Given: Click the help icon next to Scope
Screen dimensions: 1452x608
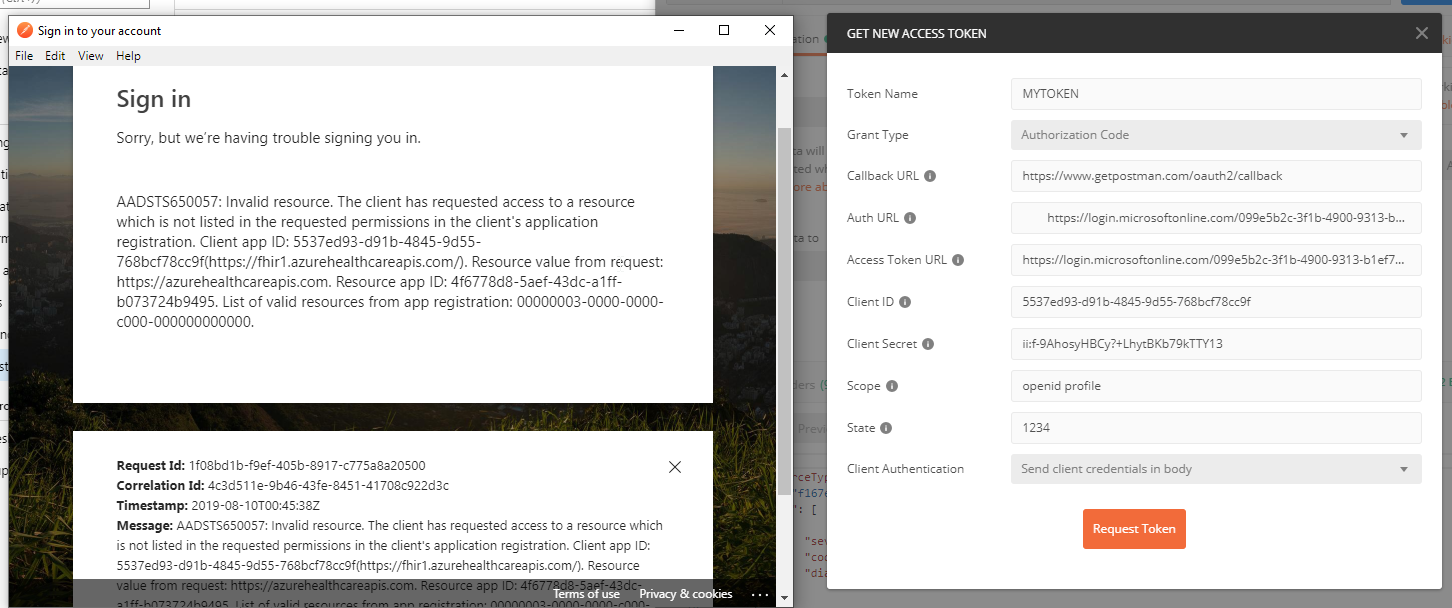Looking at the screenshot, I should click(893, 385).
